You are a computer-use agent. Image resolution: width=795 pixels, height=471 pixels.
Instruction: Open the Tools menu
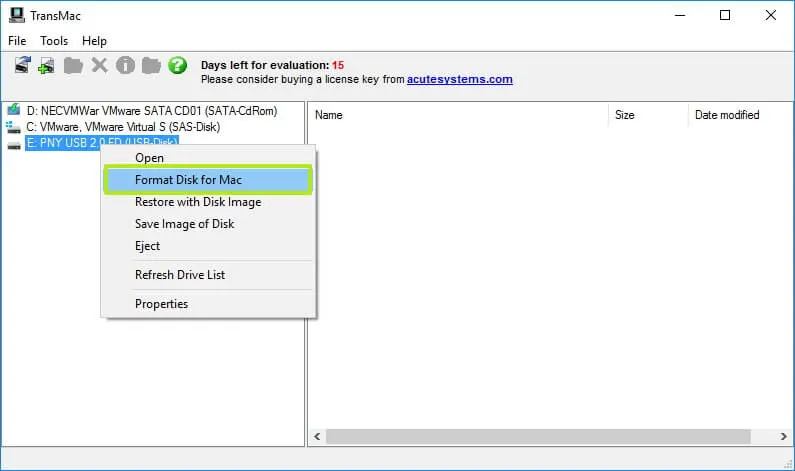point(54,41)
